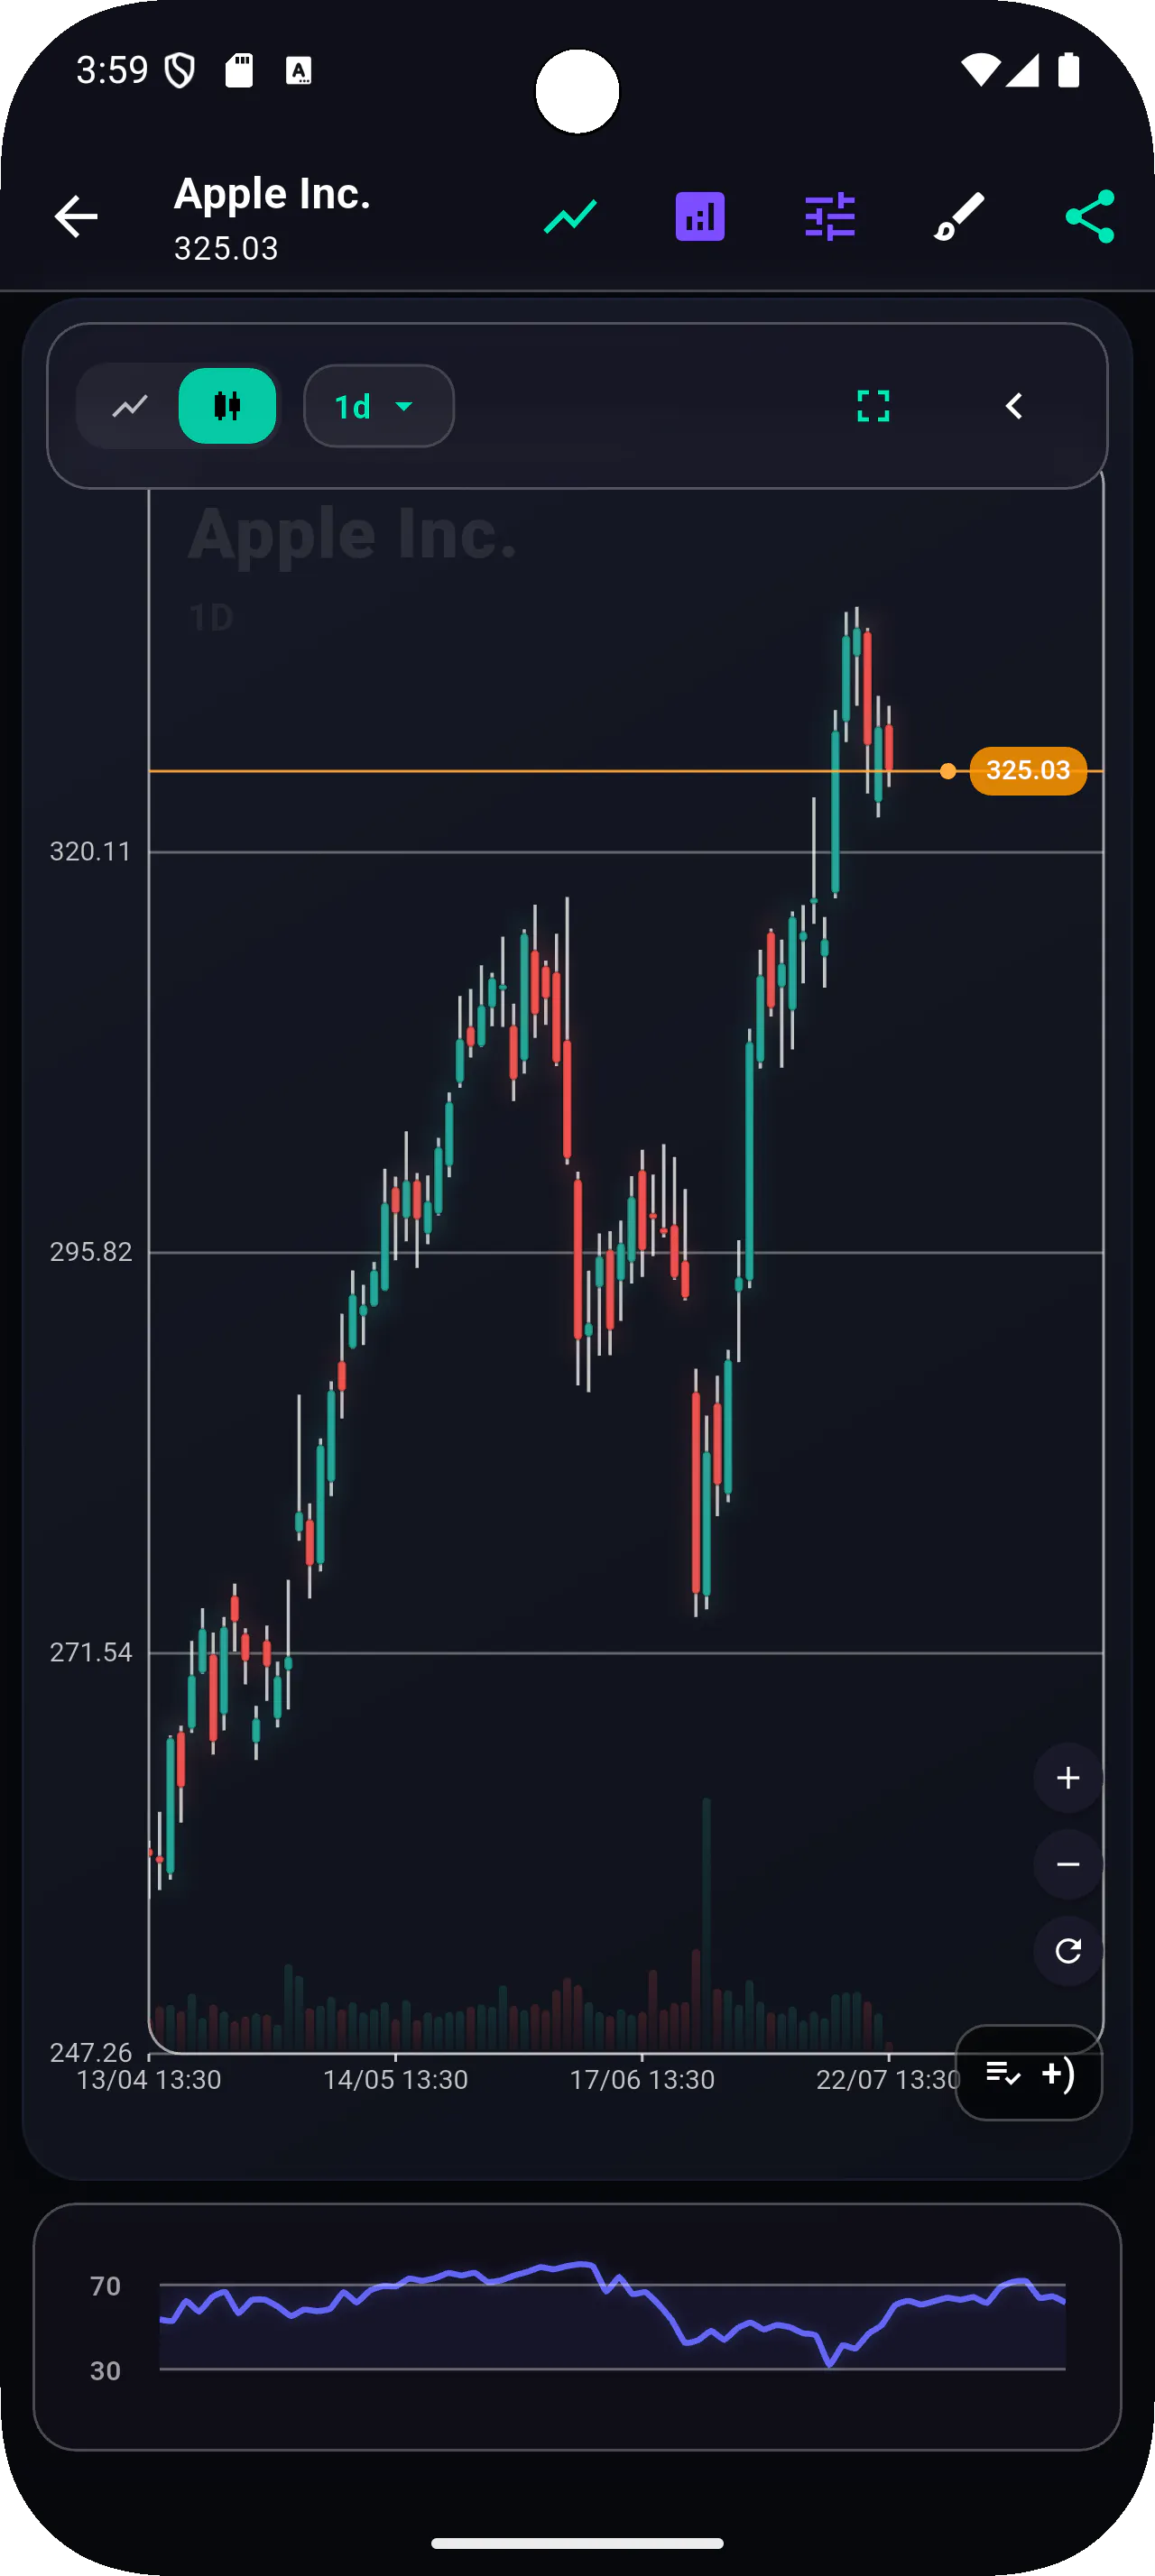Click the 13/04 13:30 date label
This screenshot has width=1155, height=2576.
point(149,2080)
